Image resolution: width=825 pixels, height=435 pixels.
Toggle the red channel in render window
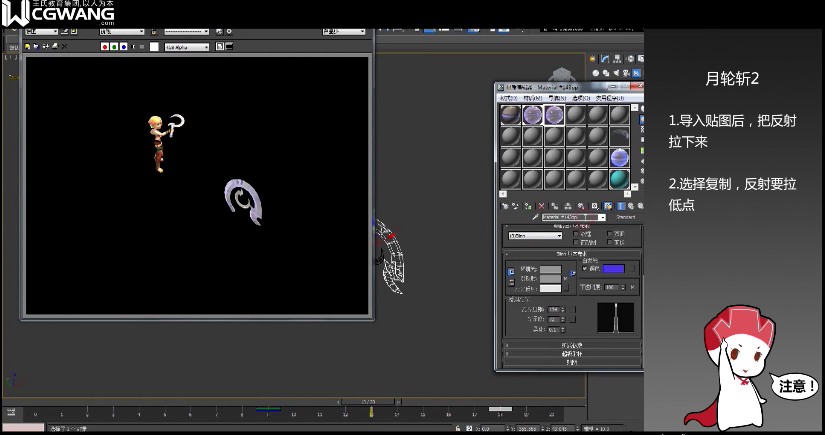pyautogui.click(x=105, y=47)
